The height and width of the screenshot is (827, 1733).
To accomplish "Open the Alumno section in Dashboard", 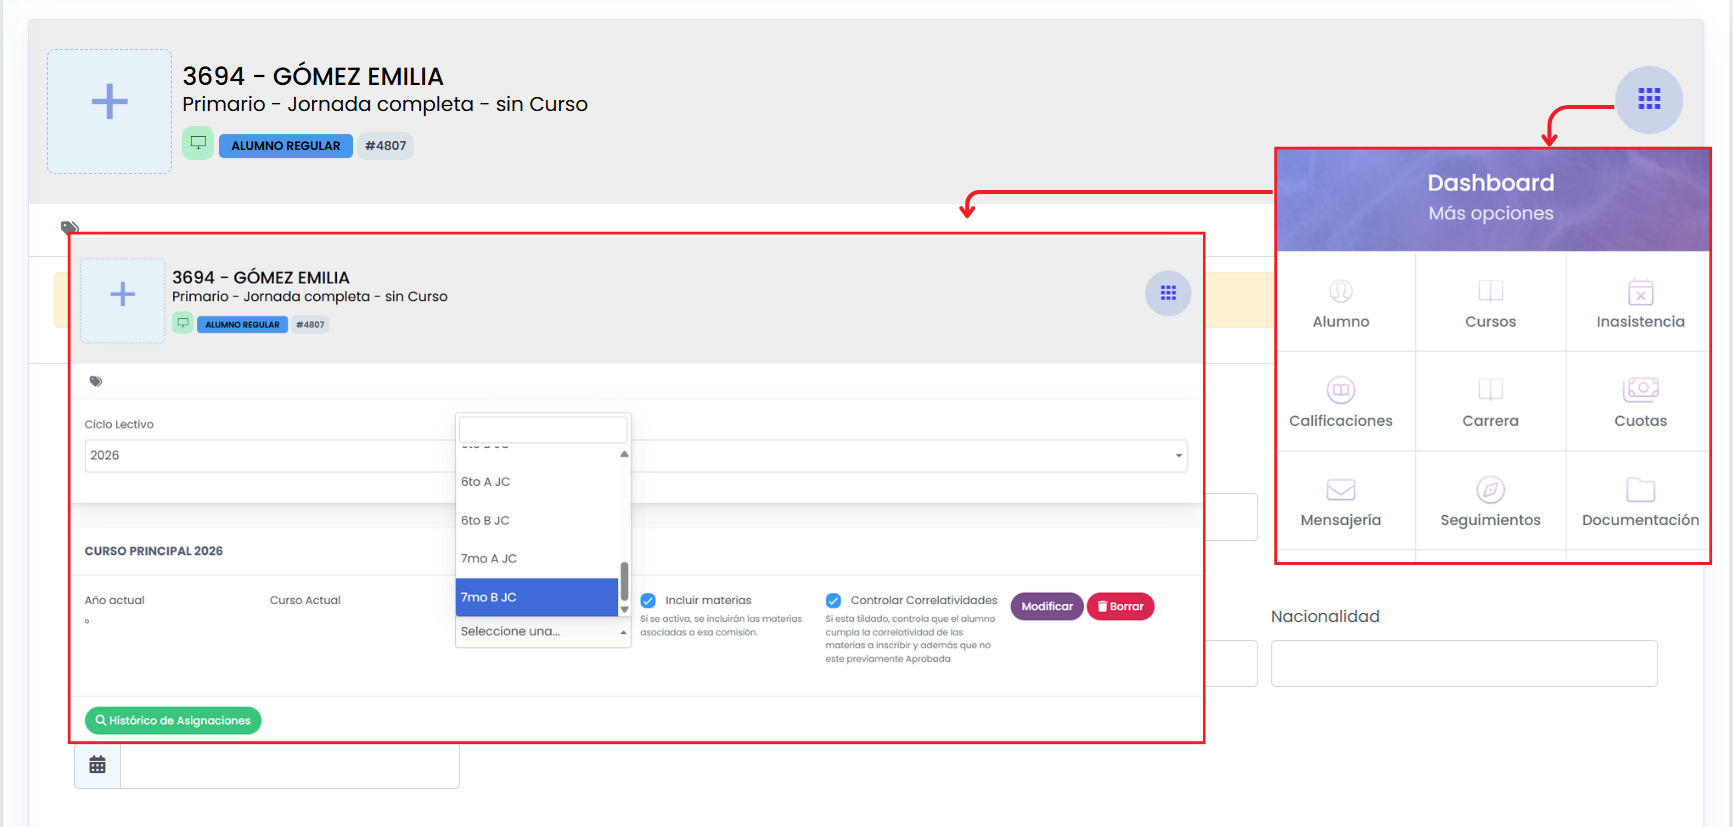I will coord(1340,303).
